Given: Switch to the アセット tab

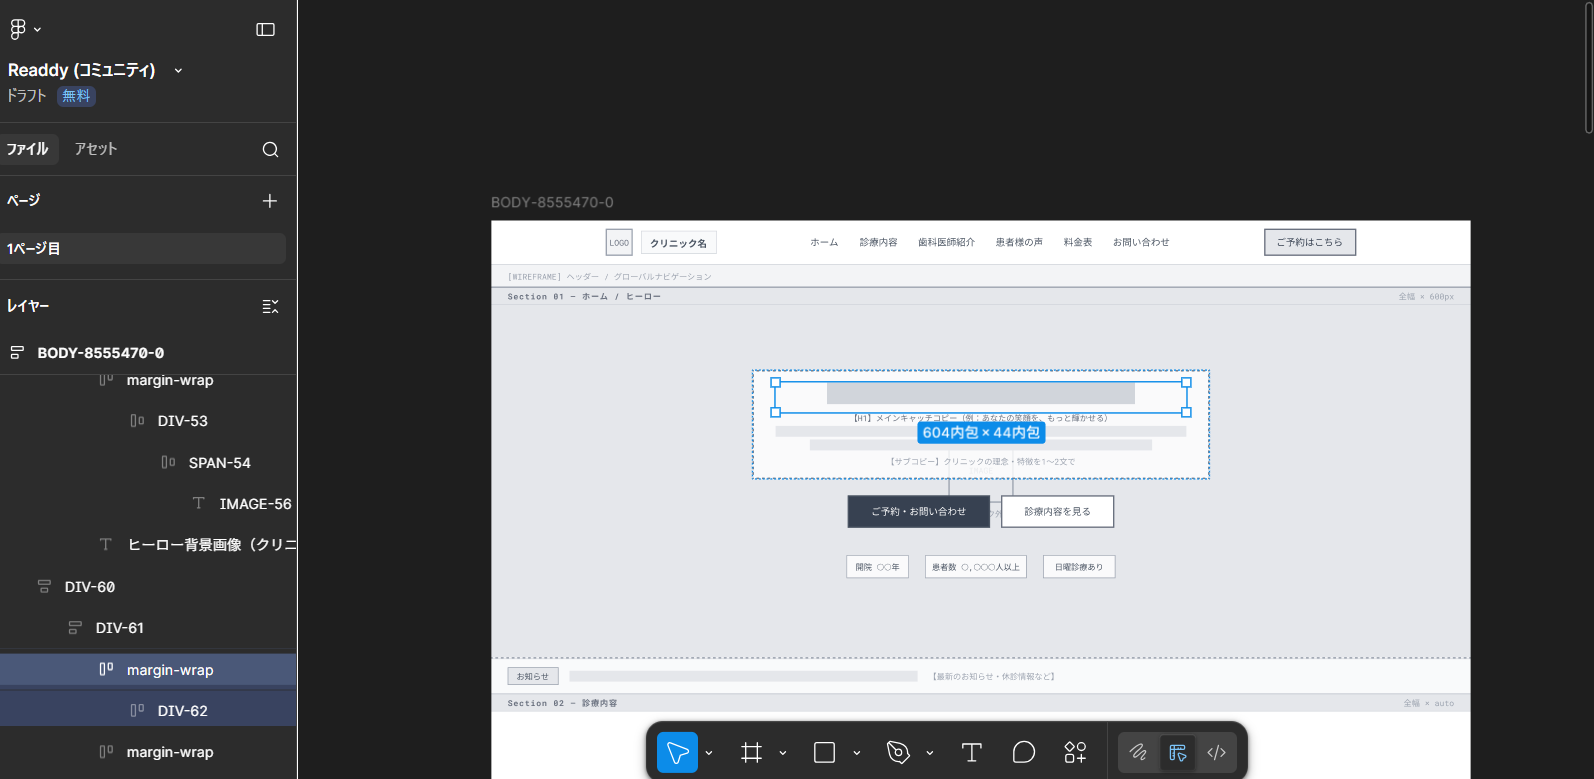Looking at the screenshot, I should point(96,149).
